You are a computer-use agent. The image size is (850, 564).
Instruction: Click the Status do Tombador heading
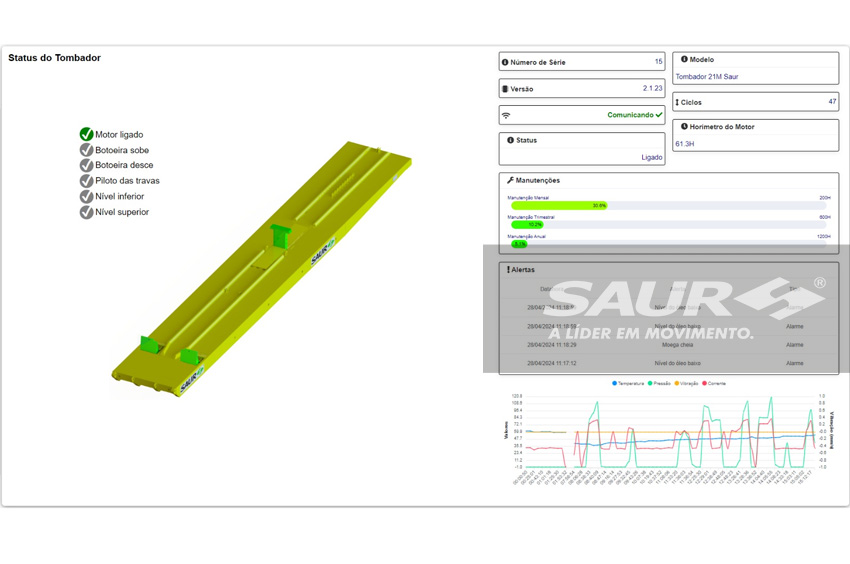pos(54,57)
